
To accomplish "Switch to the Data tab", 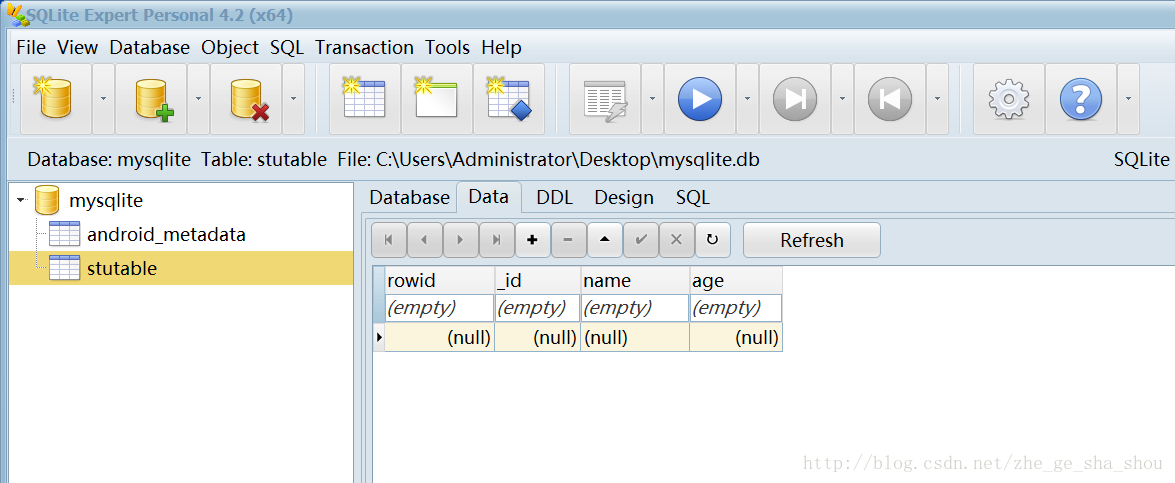I will click(489, 197).
